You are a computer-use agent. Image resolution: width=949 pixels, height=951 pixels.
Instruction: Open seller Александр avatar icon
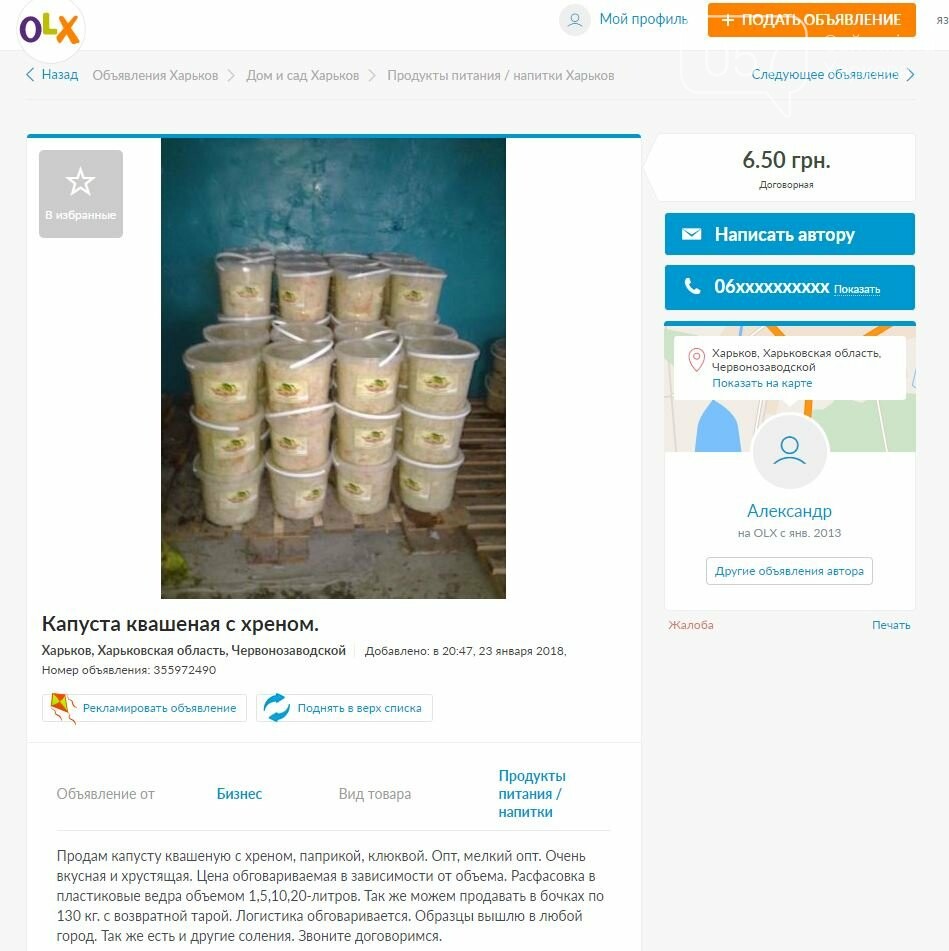[x=790, y=451]
